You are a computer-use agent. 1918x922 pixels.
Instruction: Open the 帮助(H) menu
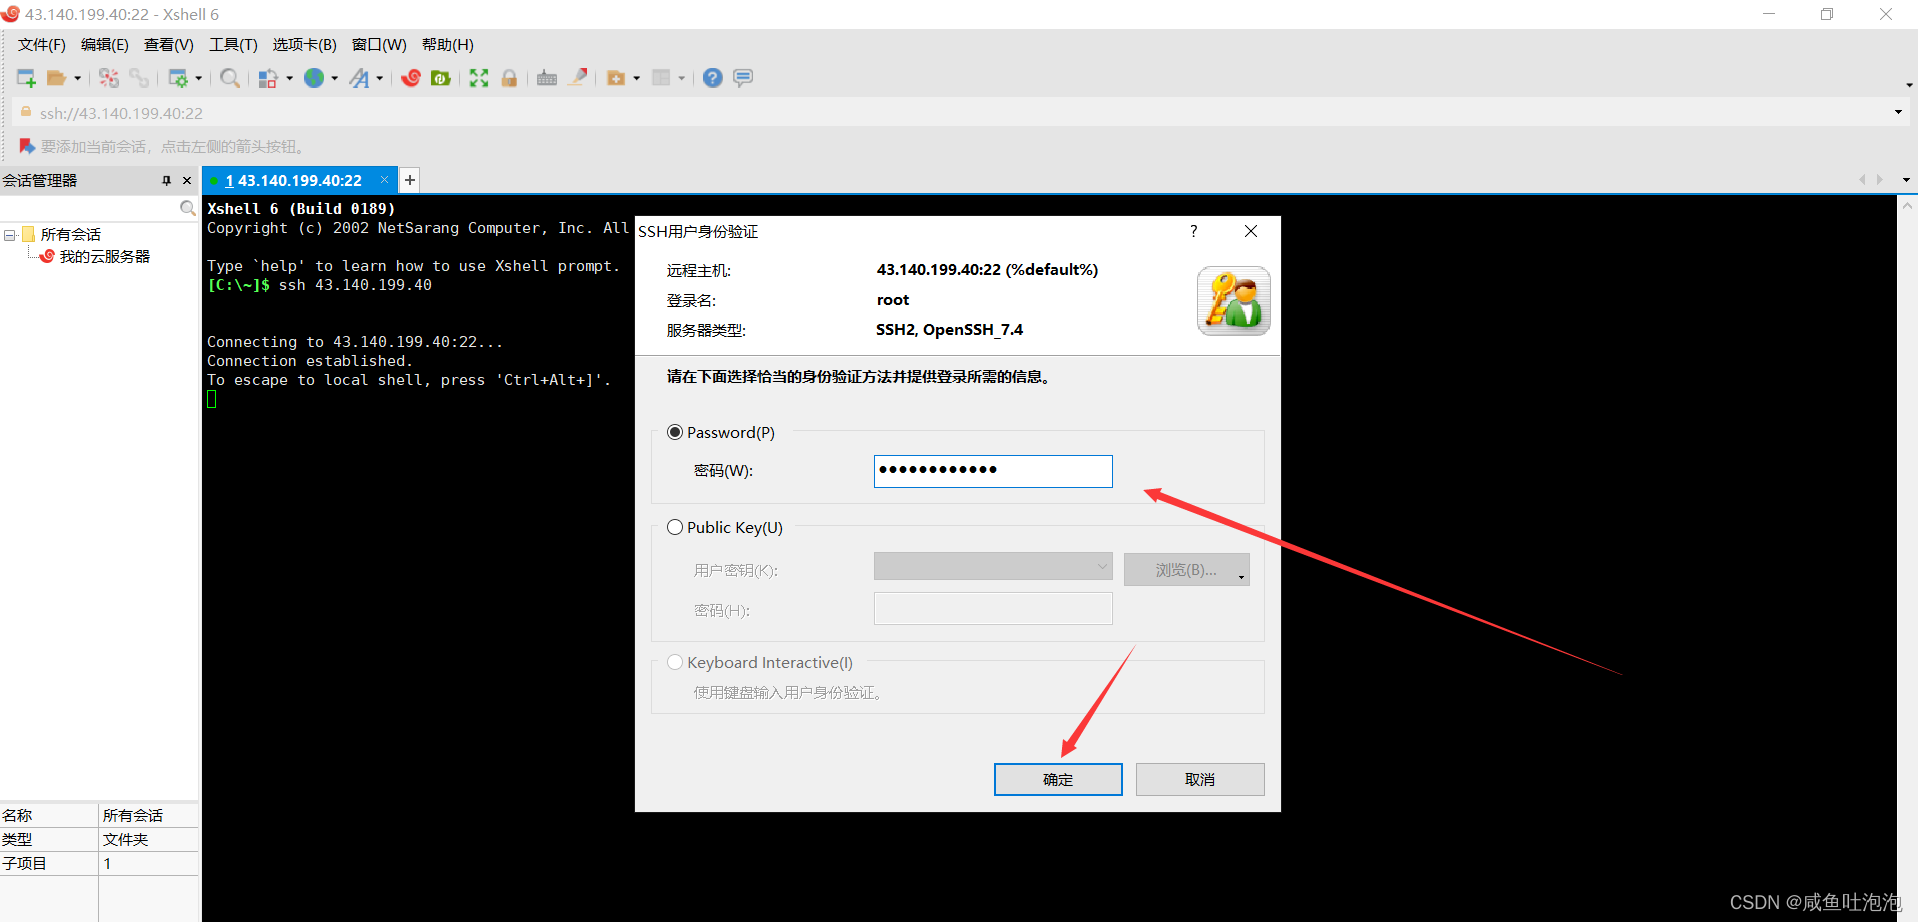(448, 45)
